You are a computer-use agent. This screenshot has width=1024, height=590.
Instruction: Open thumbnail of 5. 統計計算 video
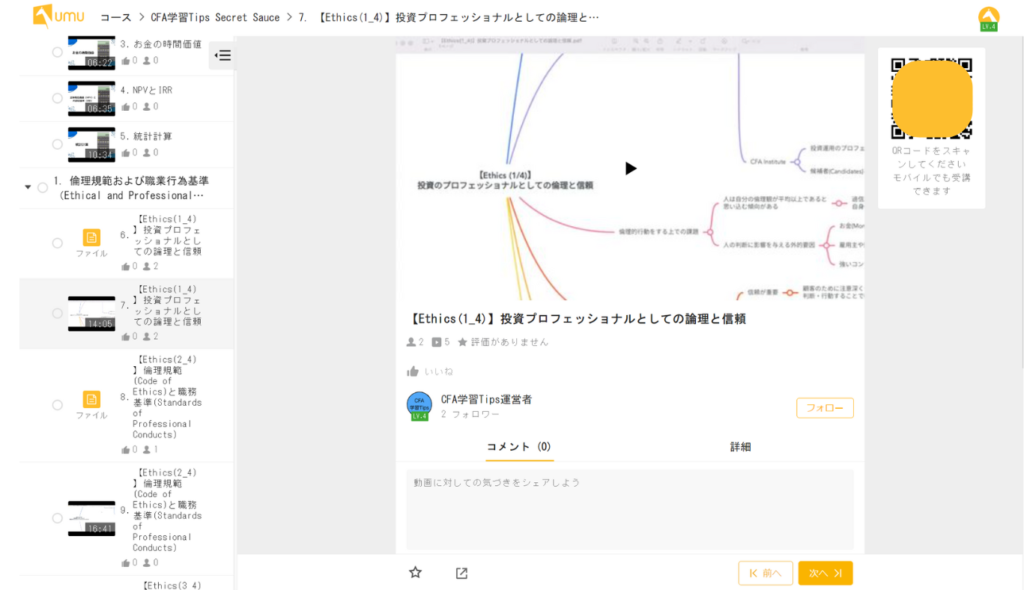point(91,144)
